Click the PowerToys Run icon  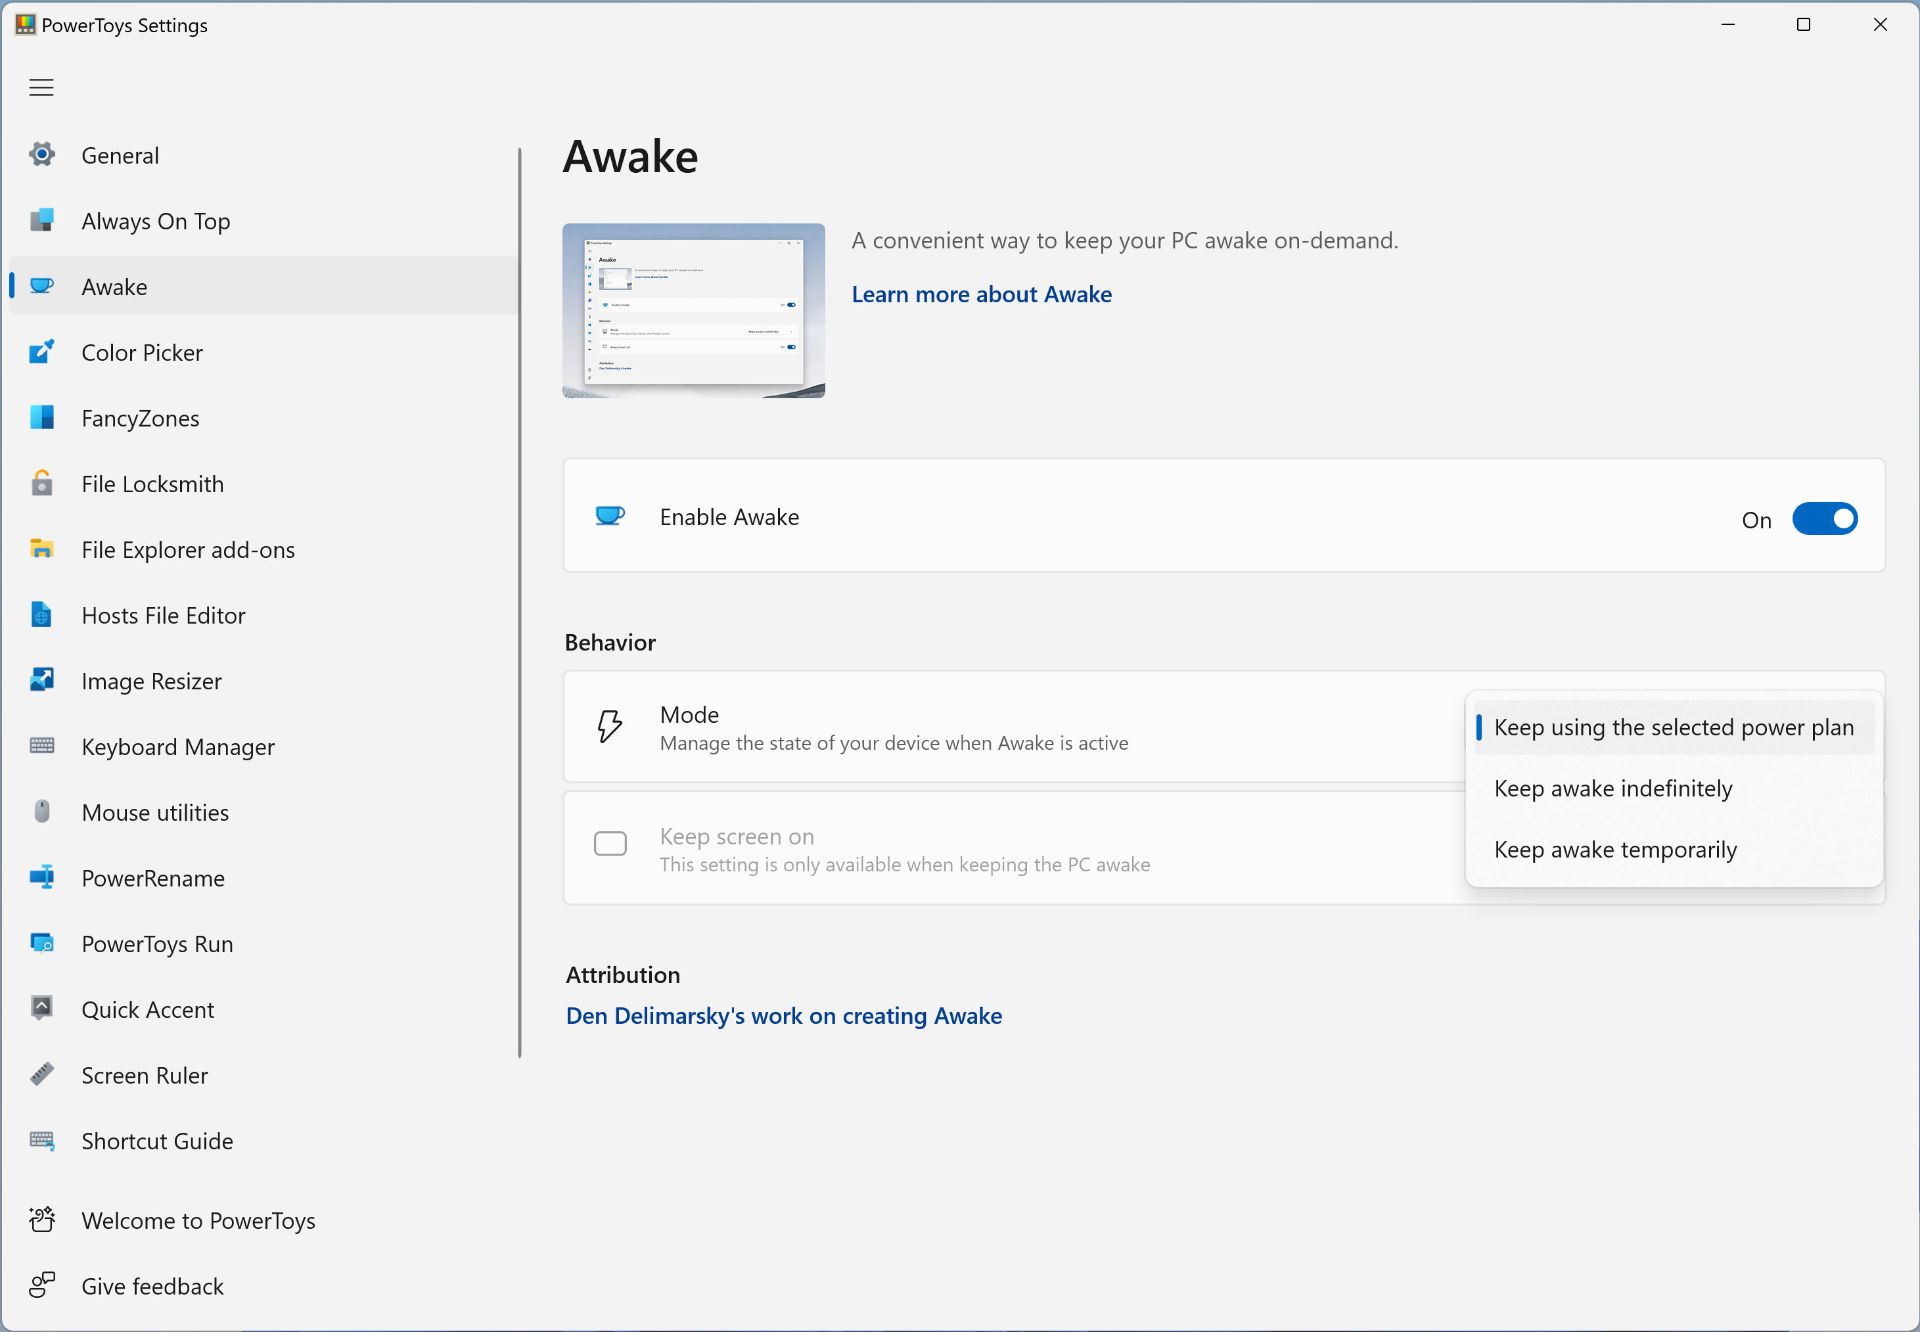pyautogui.click(x=42, y=943)
